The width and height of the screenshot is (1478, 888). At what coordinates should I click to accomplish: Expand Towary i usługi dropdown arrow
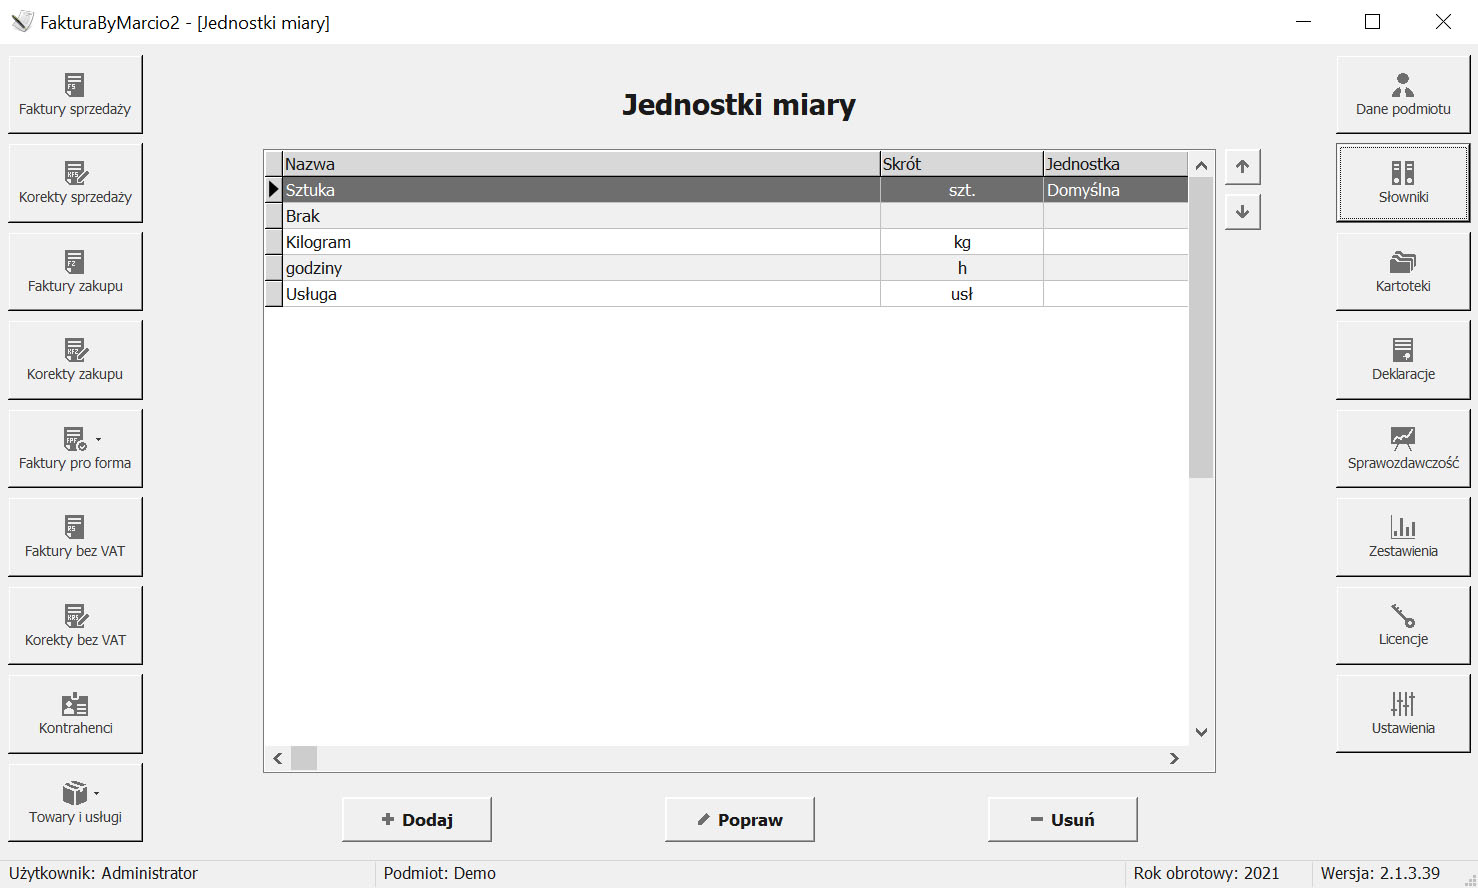(x=97, y=793)
